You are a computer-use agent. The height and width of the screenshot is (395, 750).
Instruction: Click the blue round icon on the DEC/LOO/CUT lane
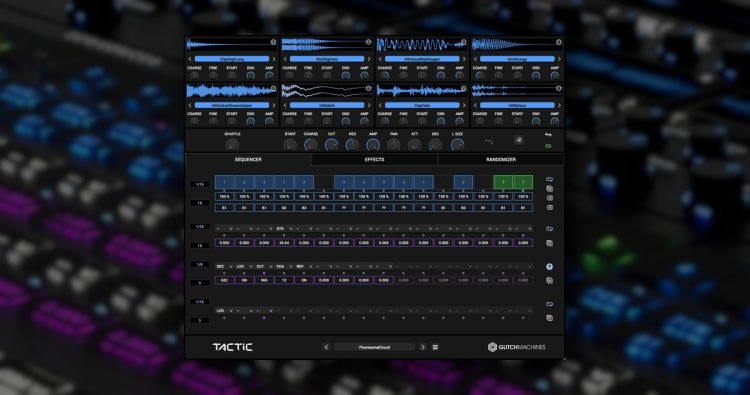click(x=549, y=267)
